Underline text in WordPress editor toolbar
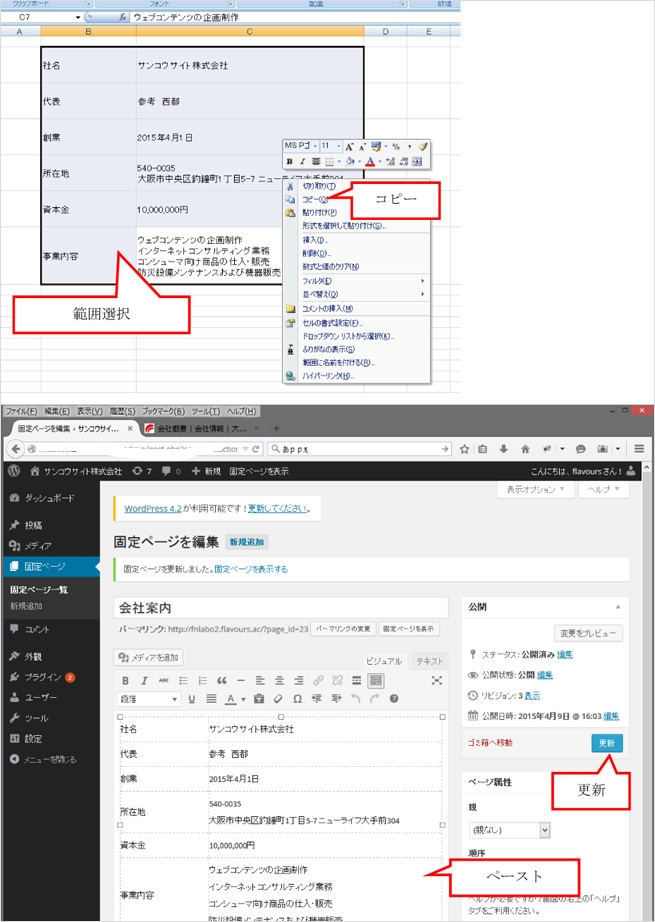The width and height of the screenshot is (655, 922). point(192,699)
